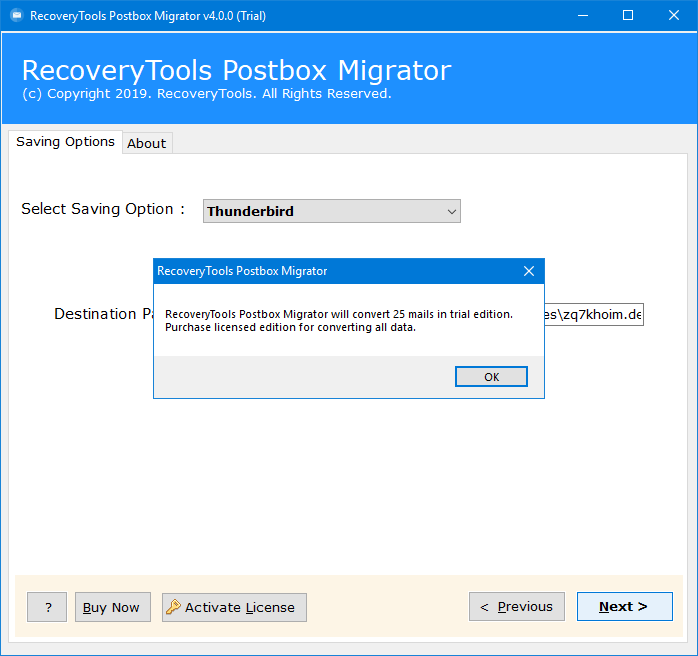Close the Postbox Migrator main window
Screen dimensions: 698x656
click(x=674, y=16)
